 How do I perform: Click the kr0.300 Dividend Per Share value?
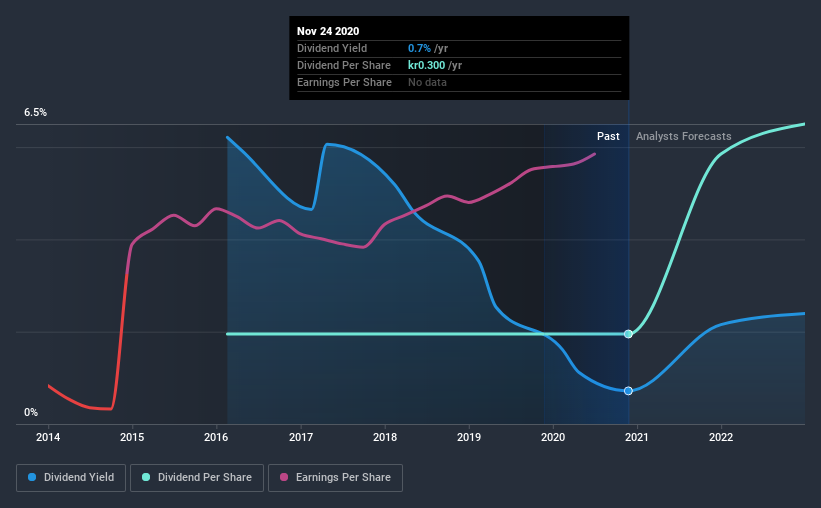pyautogui.click(x=426, y=65)
